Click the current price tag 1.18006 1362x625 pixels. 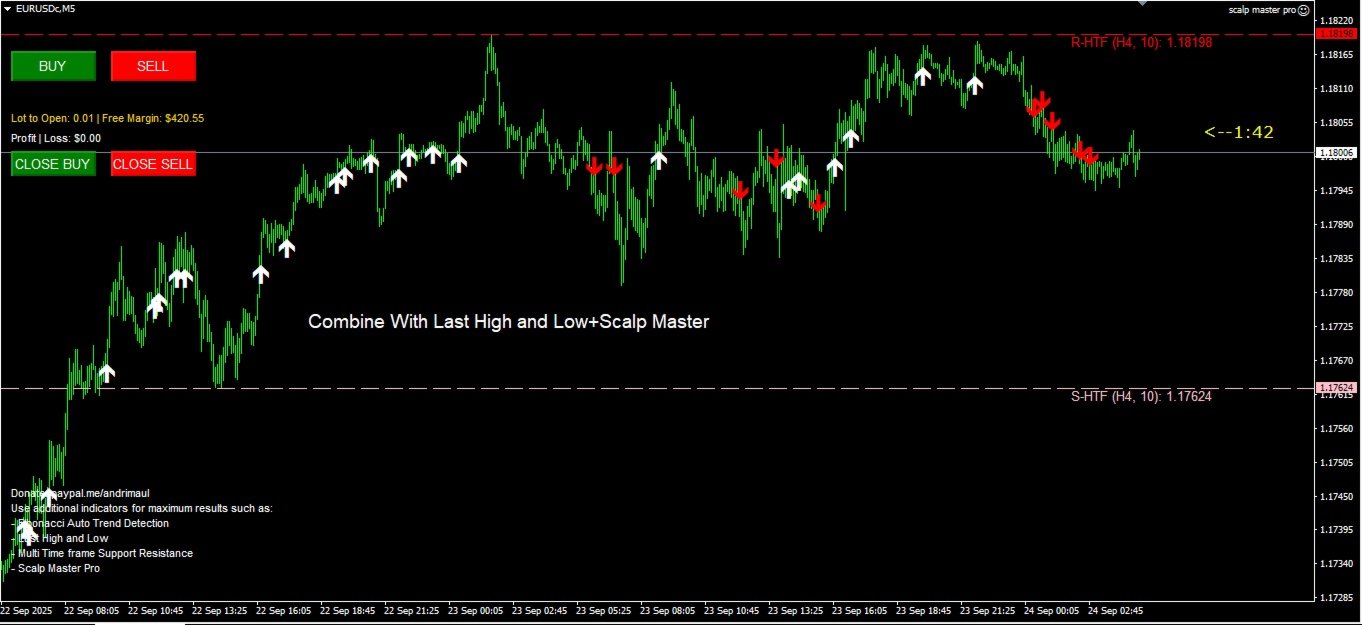coord(1337,153)
